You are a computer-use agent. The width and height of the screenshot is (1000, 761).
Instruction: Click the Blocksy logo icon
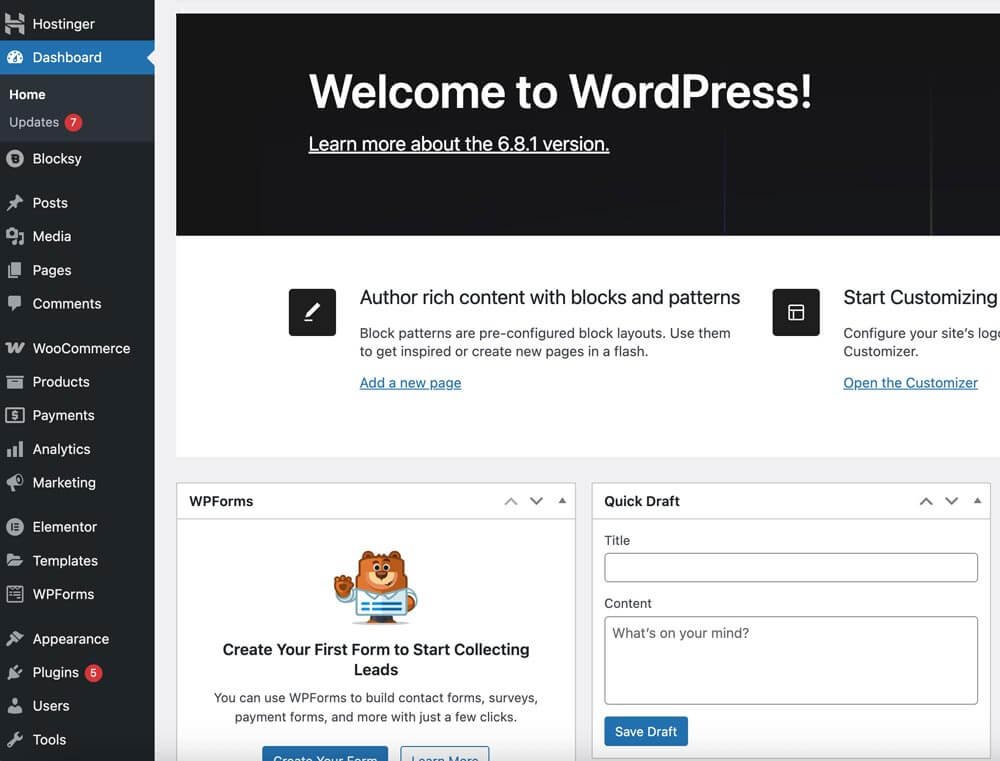tap(15, 159)
